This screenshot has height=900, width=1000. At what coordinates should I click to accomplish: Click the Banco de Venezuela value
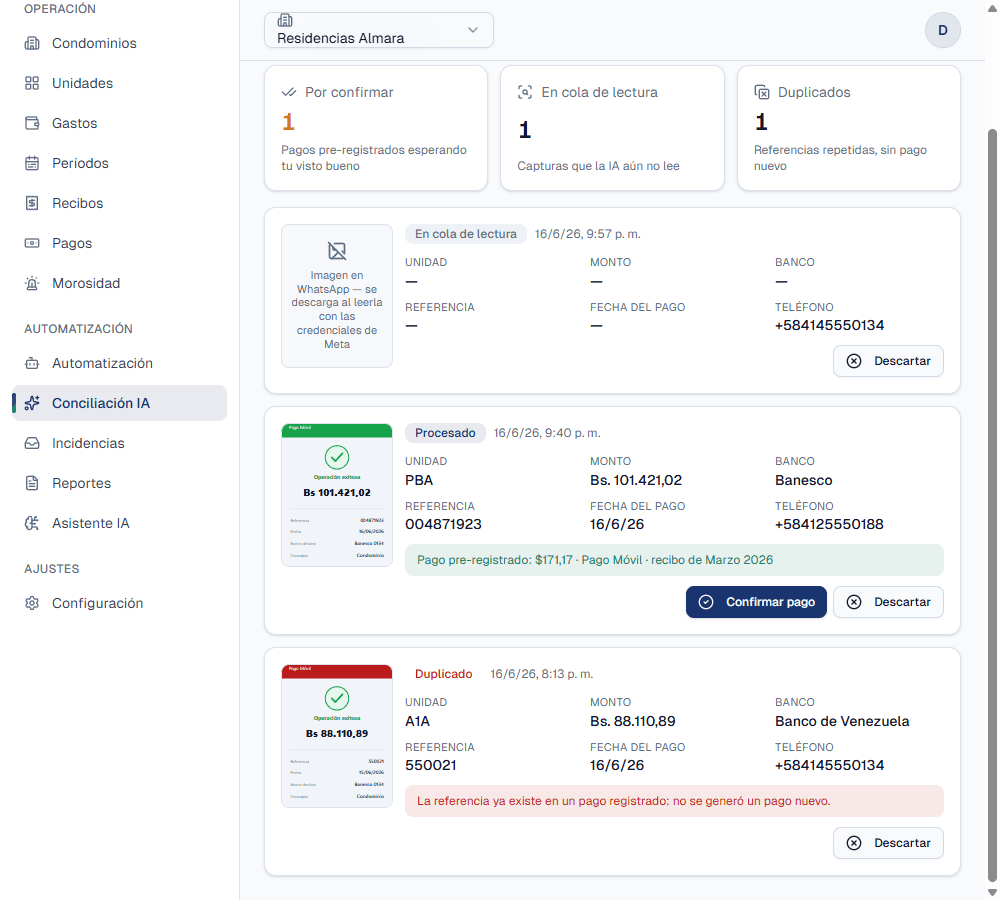coord(842,721)
